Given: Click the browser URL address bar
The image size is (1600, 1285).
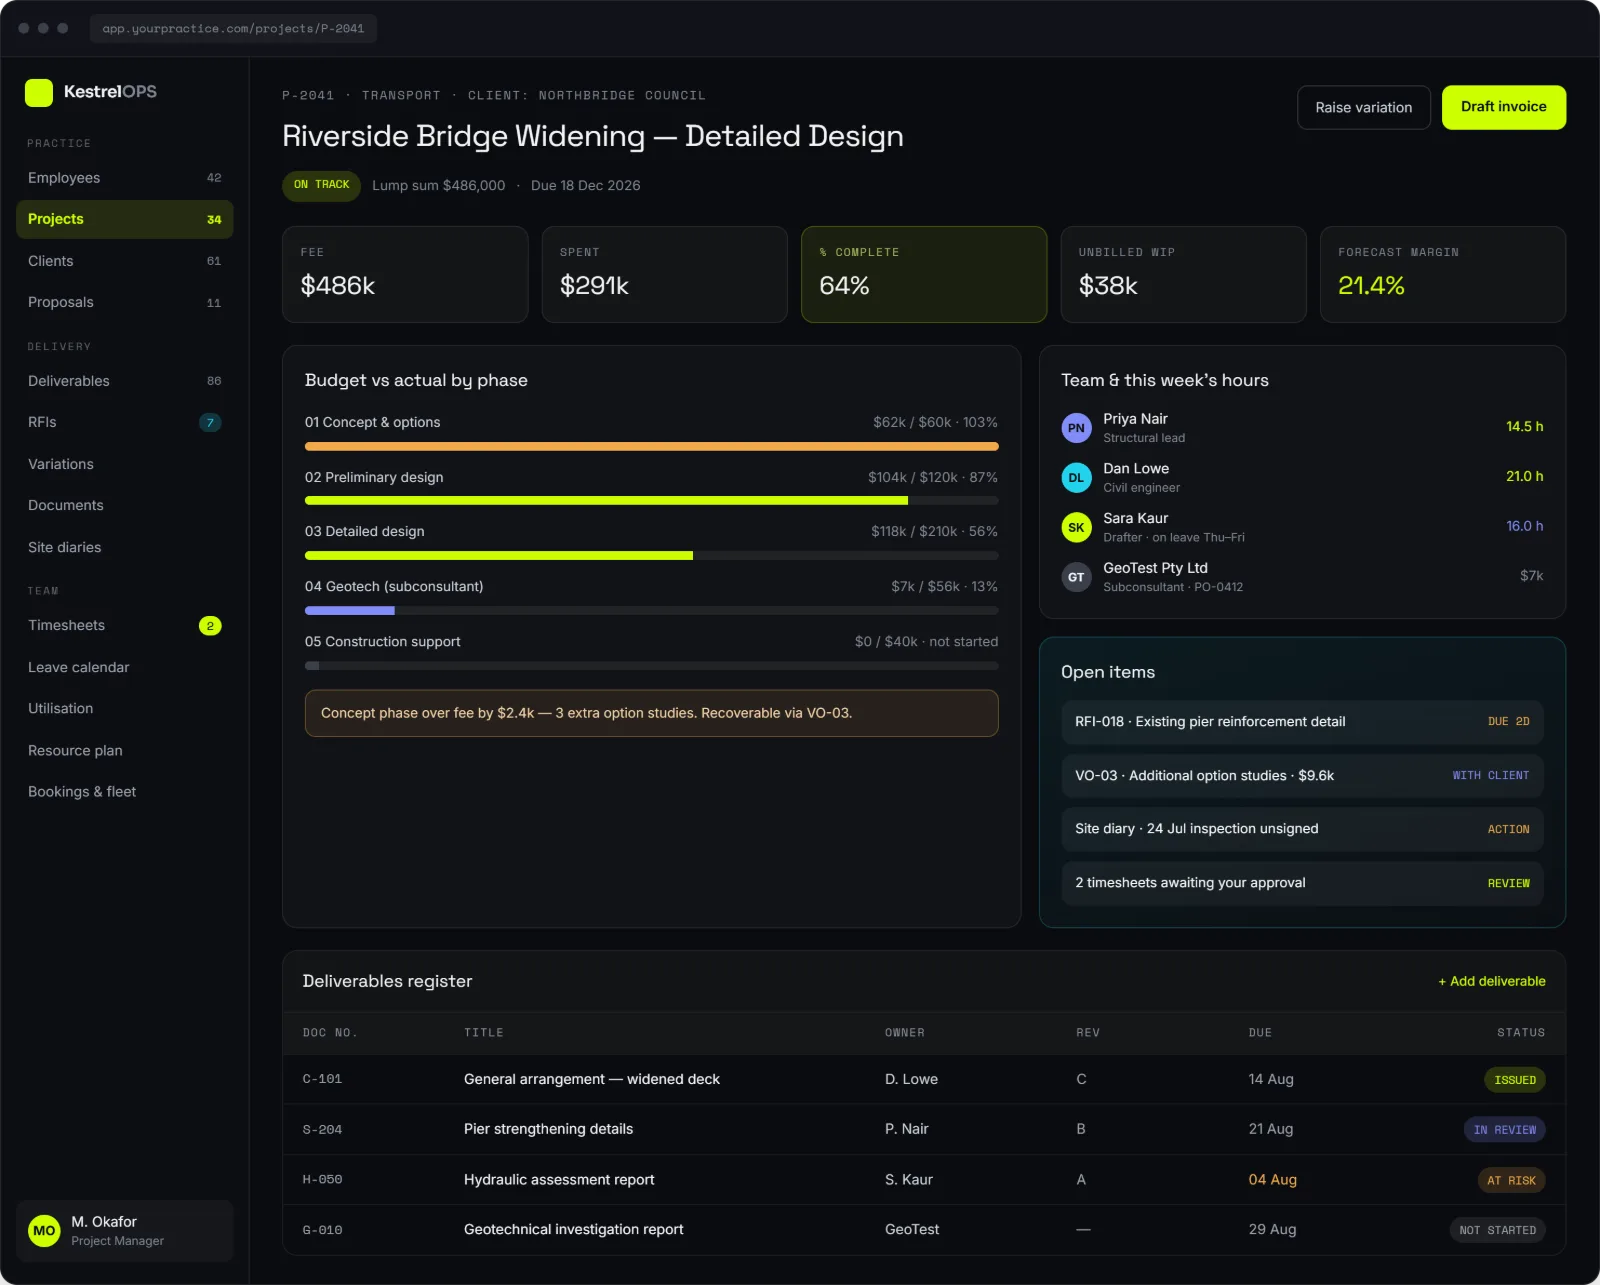Looking at the screenshot, I should [x=233, y=28].
